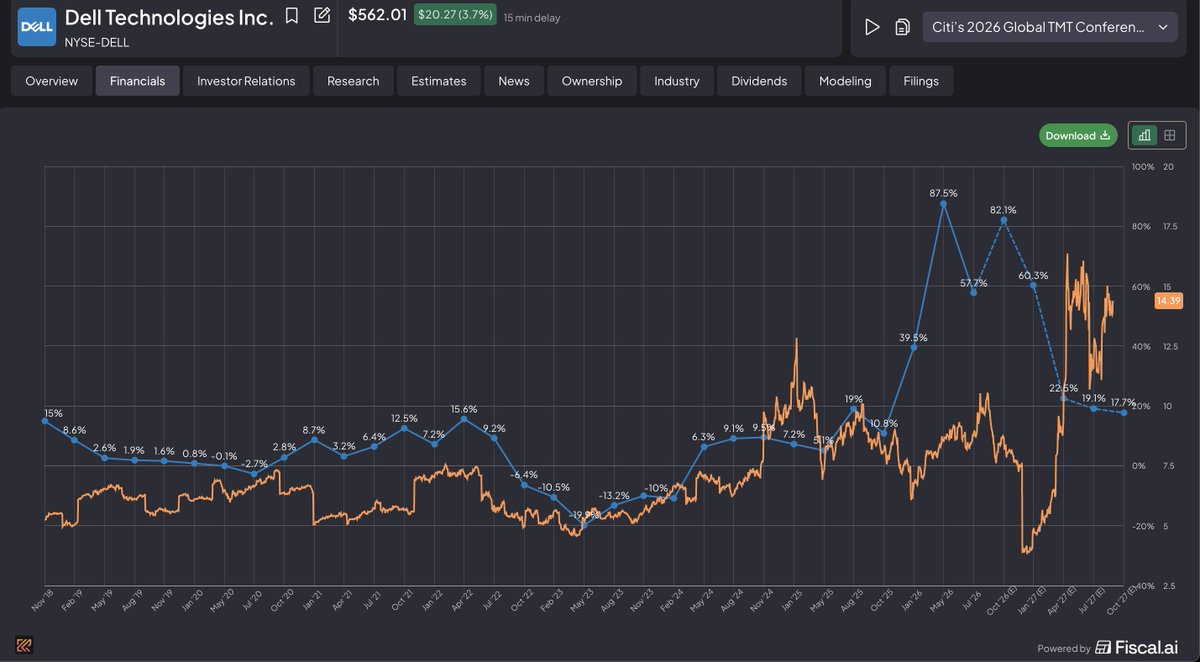Open the transcript document icon

tap(902, 27)
